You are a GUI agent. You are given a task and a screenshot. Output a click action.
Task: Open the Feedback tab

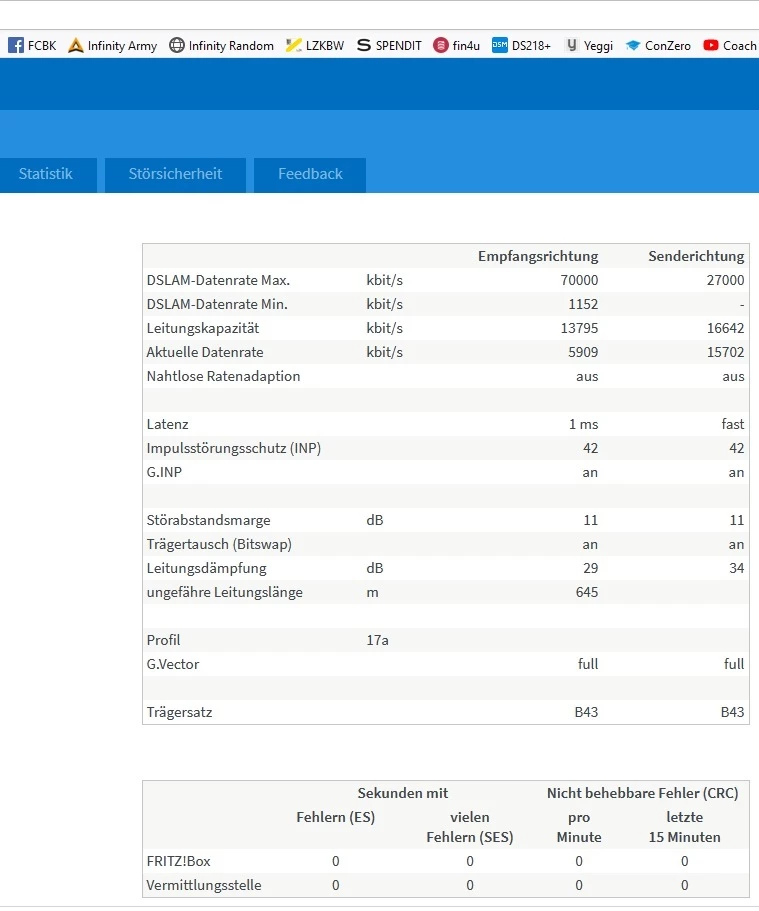310,174
